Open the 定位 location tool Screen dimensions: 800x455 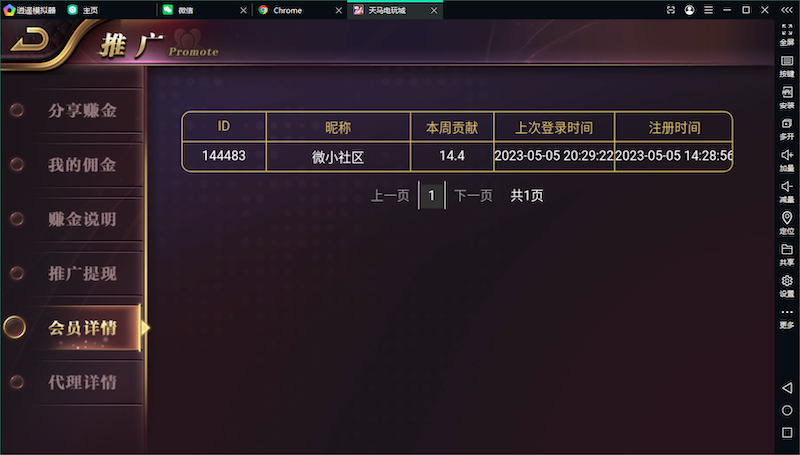pyautogui.click(x=787, y=222)
